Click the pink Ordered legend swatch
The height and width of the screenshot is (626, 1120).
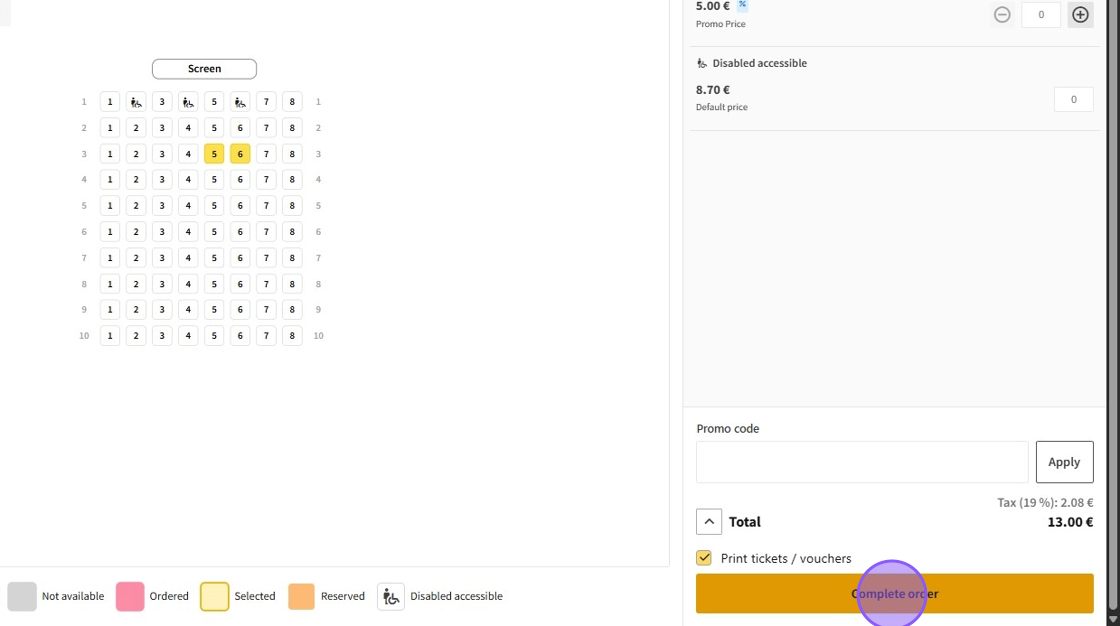130,597
